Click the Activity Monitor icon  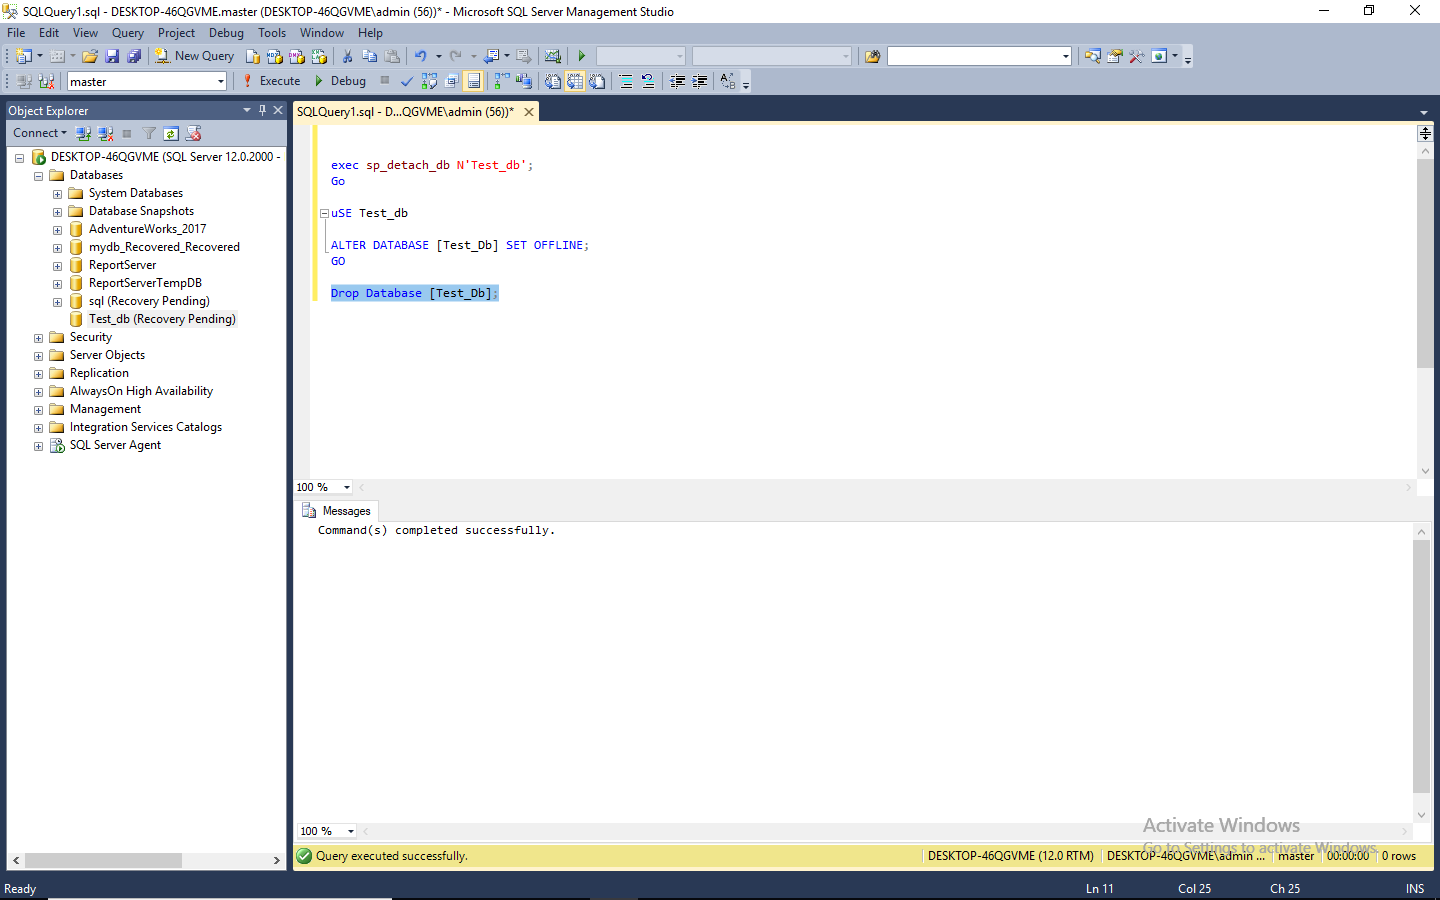pyautogui.click(x=552, y=56)
